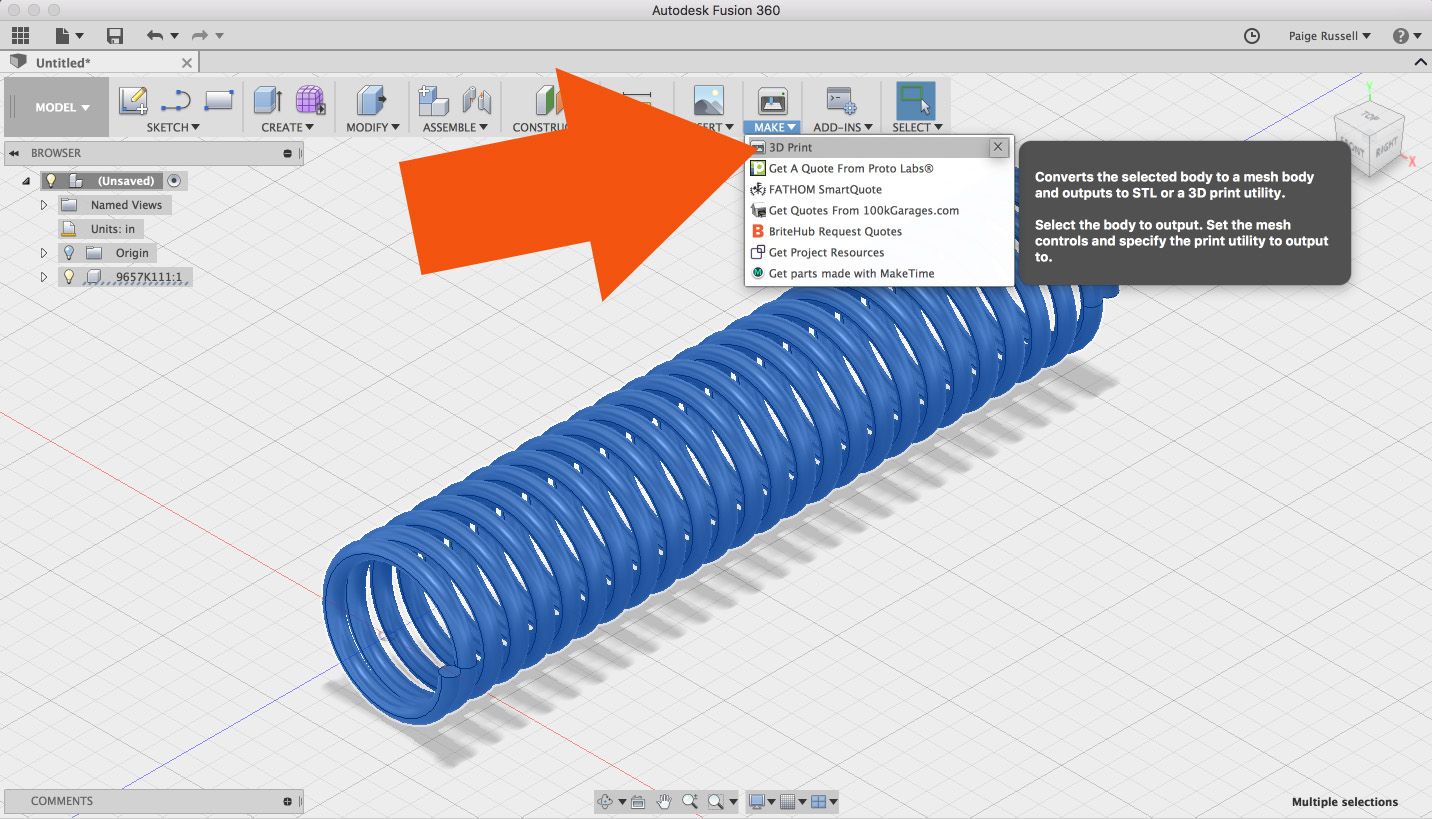Open the Help question mark menu
This screenshot has height=819, width=1433.
1405,36
